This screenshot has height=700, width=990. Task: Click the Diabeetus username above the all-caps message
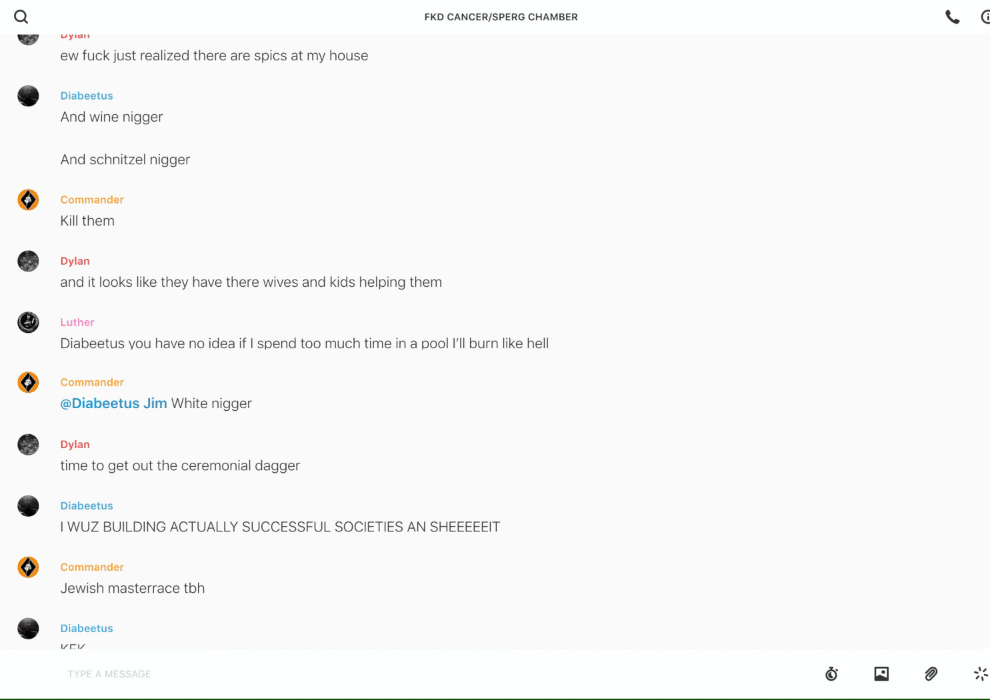click(86, 506)
